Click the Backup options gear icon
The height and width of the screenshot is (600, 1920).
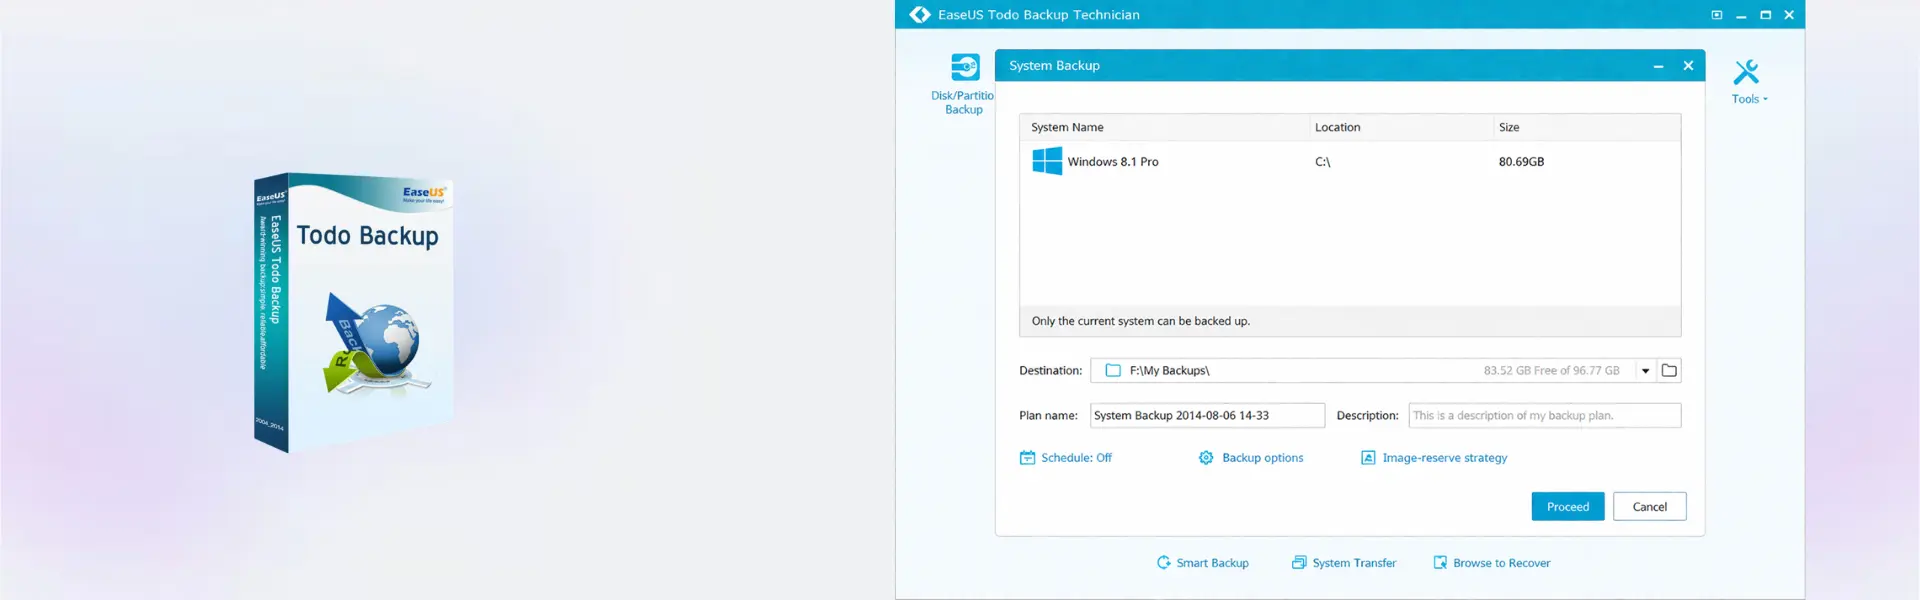pyautogui.click(x=1206, y=458)
